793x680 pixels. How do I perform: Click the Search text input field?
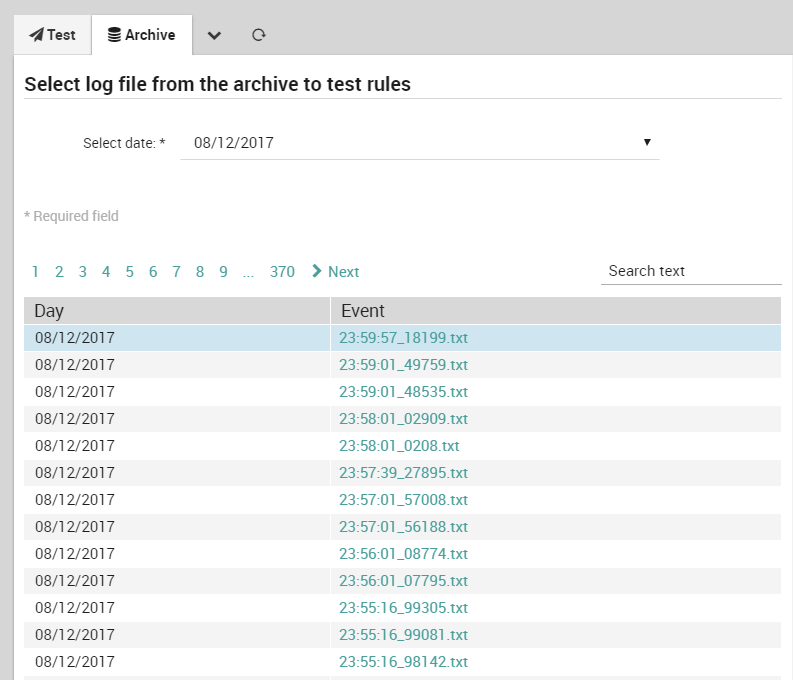691,271
